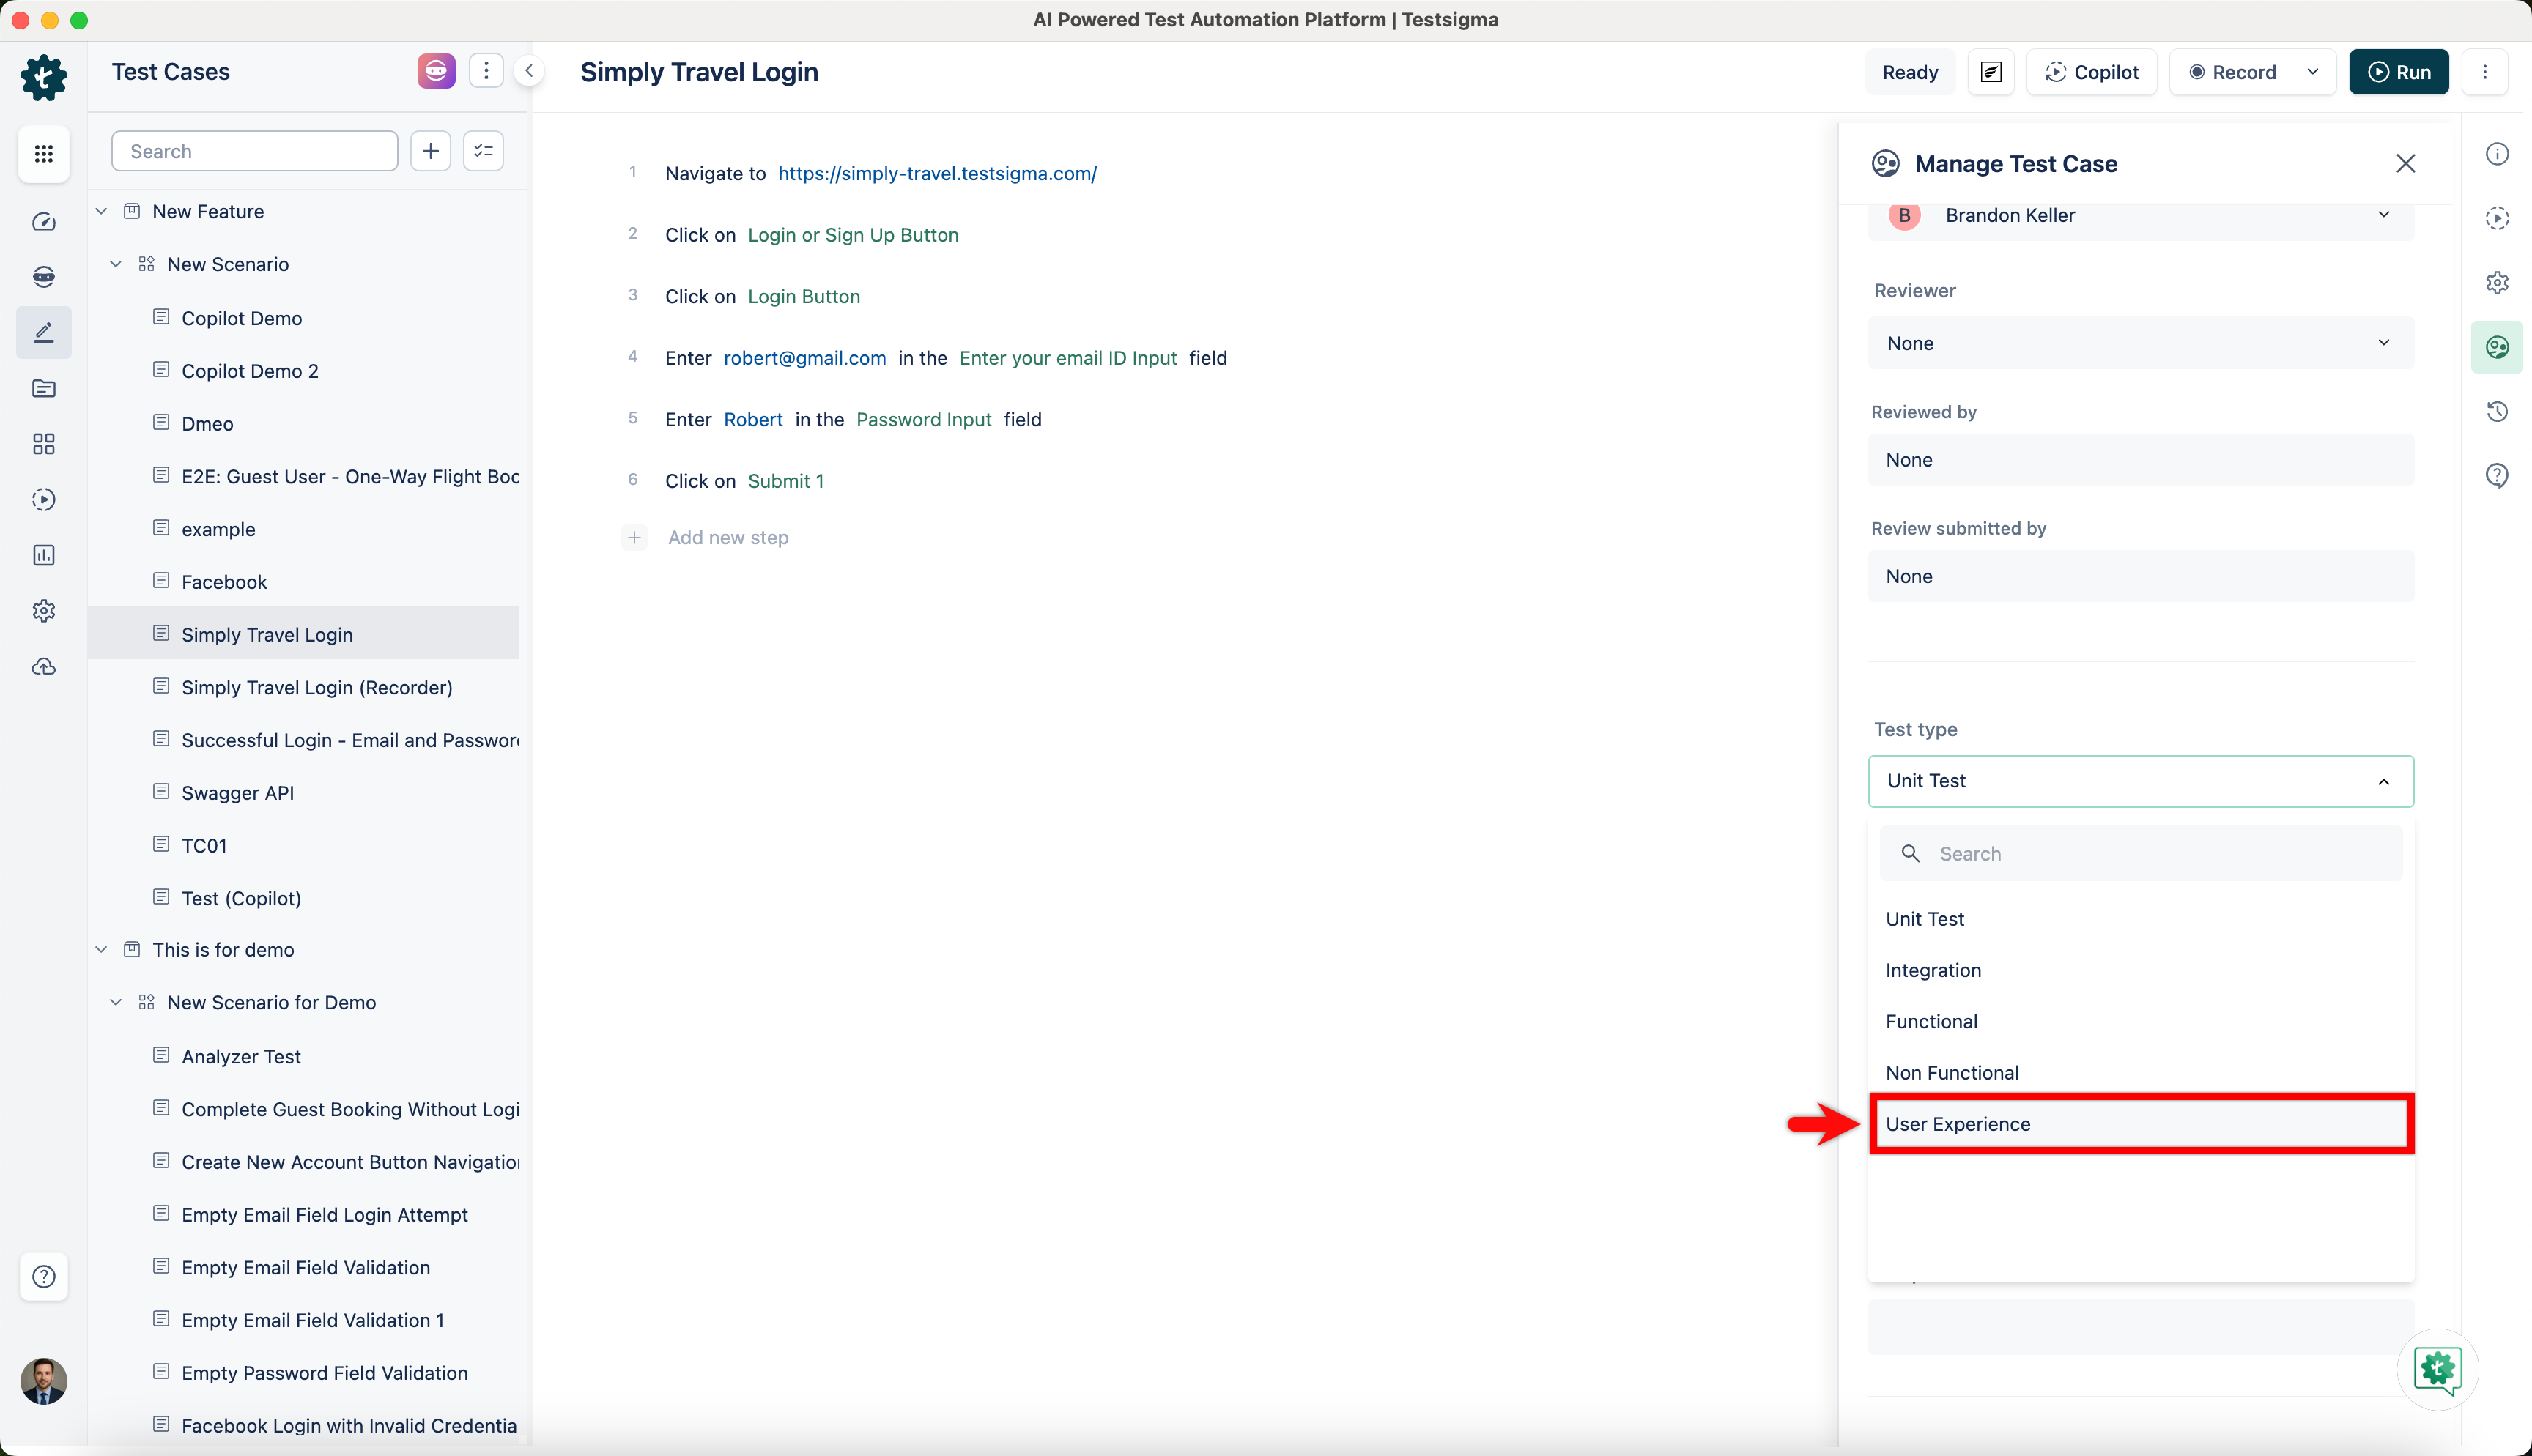Screen dimensions: 2532x1456
Task: Run the Simply Travel Login test case
Action: [x=2399, y=71]
